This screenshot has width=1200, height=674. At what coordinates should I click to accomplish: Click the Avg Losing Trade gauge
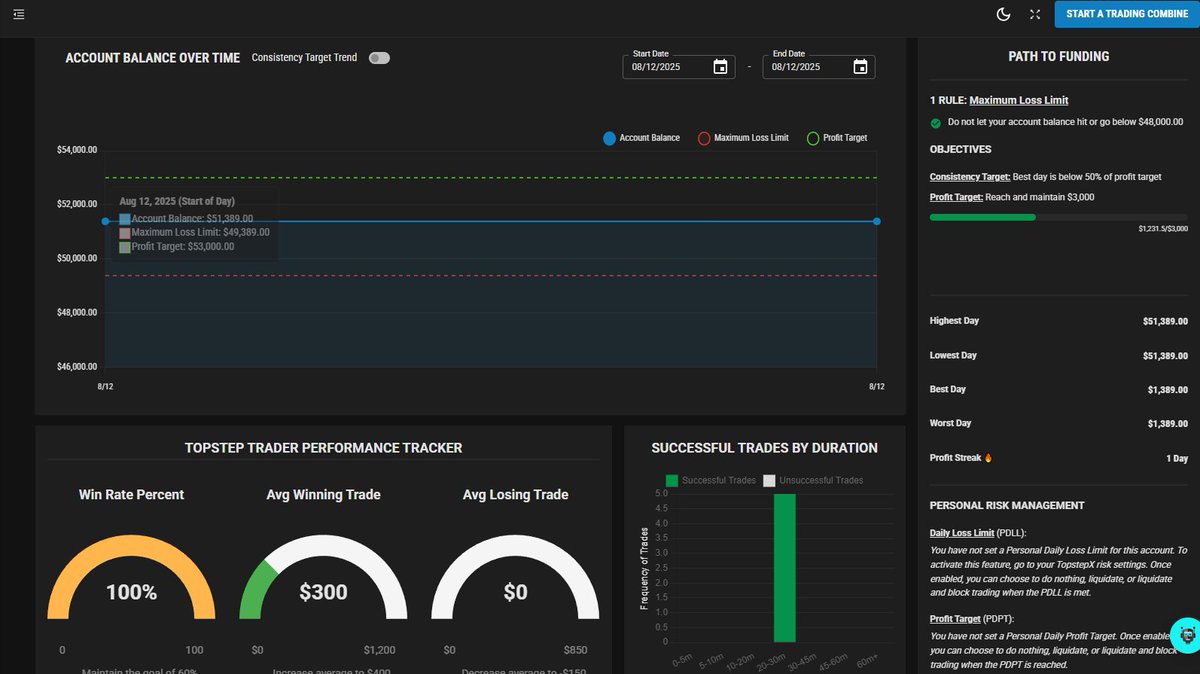coord(515,575)
